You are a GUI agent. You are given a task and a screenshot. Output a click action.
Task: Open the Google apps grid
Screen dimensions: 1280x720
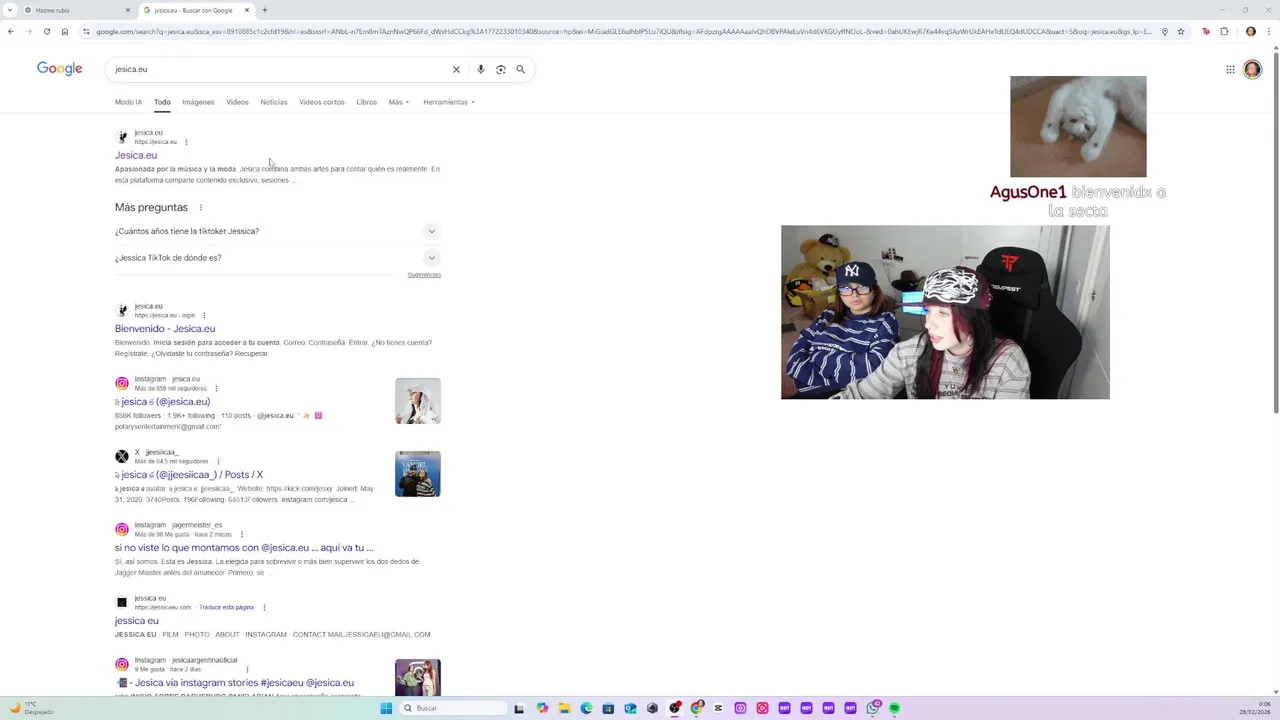click(1230, 69)
